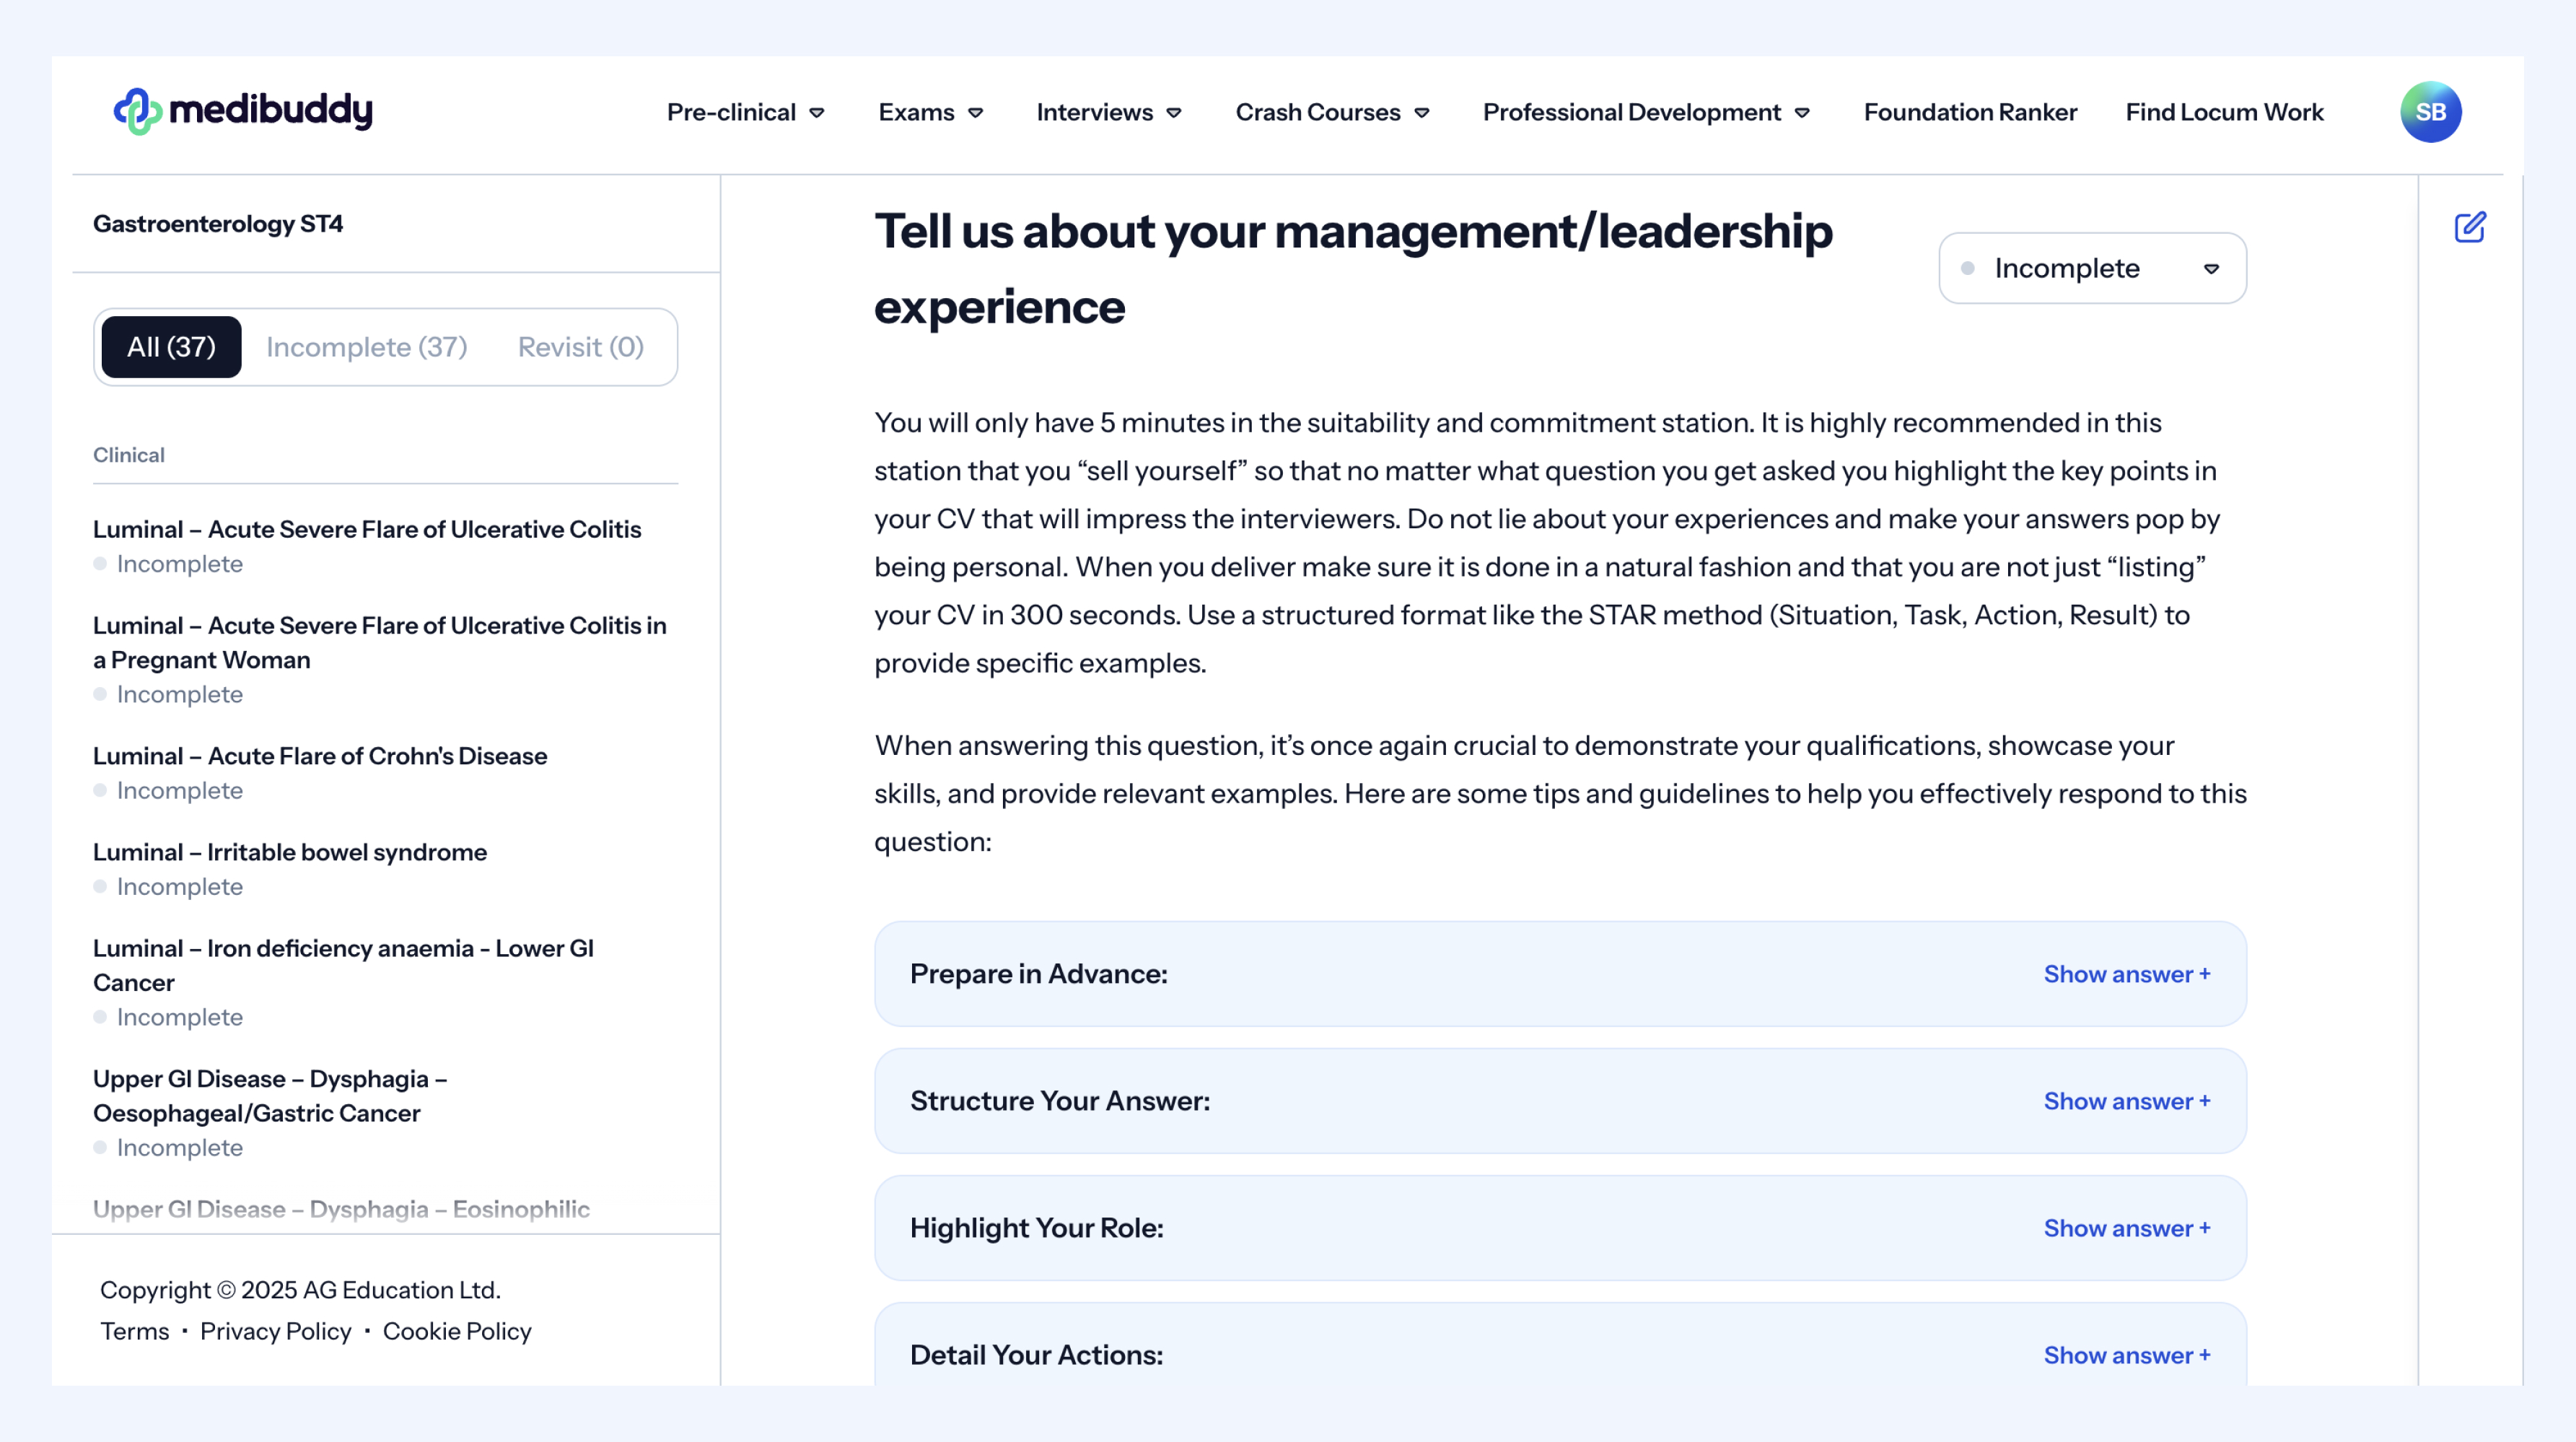This screenshot has width=2576, height=1442.
Task: Open the edit notes pencil icon
Action: [x=2469, y=227]
